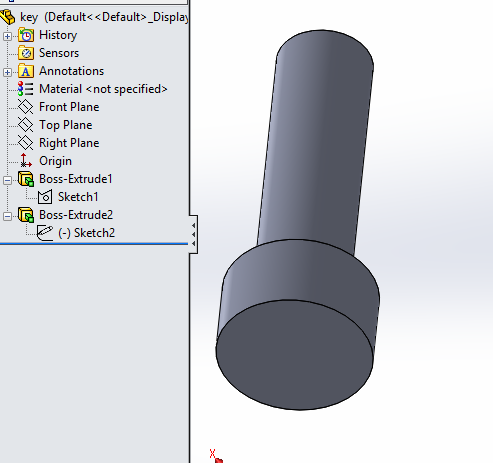The height and width of the screenshot is (463, 493).
Task: Click the Front Plane icon
Action: [x=25, y=107]
